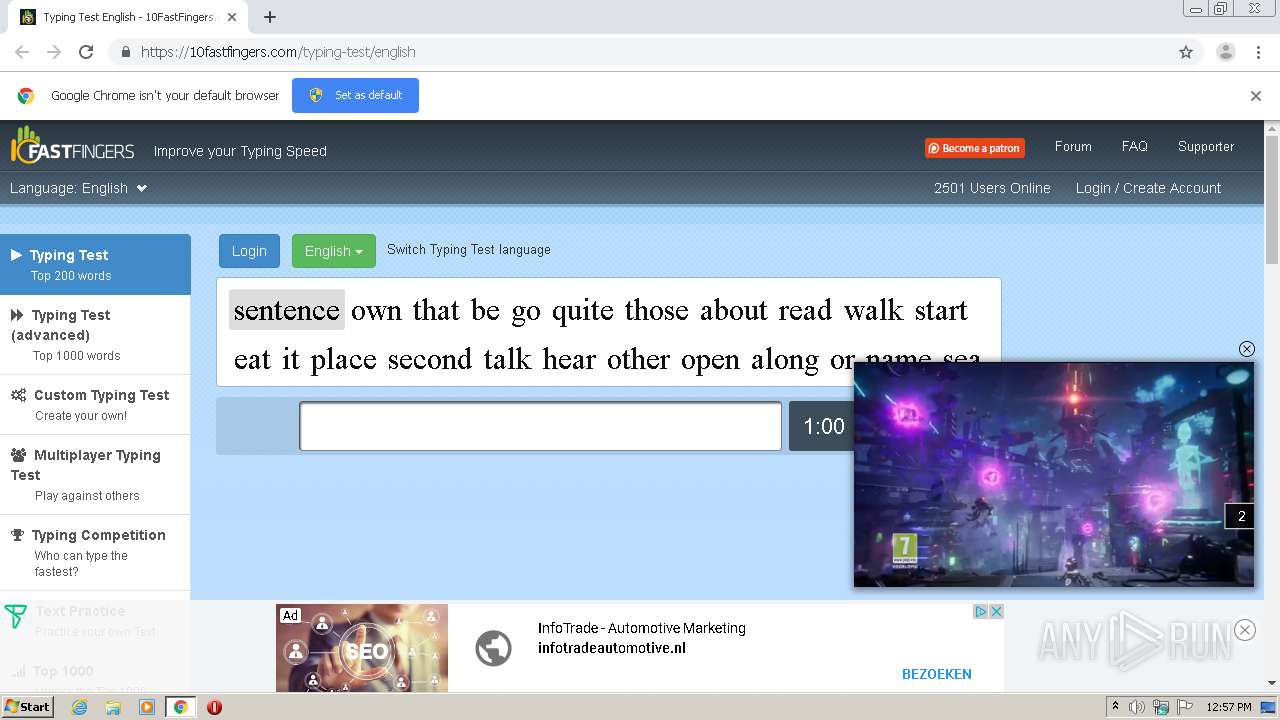Click the red Opera taskbar icon
Screen dimensions: 1280x720
click(214, 707)
